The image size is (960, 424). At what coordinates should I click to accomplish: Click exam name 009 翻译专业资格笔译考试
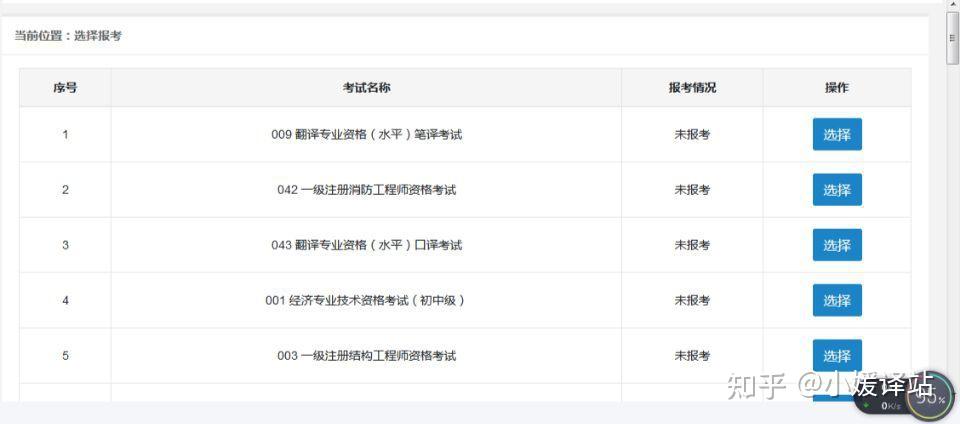[366, 135]
